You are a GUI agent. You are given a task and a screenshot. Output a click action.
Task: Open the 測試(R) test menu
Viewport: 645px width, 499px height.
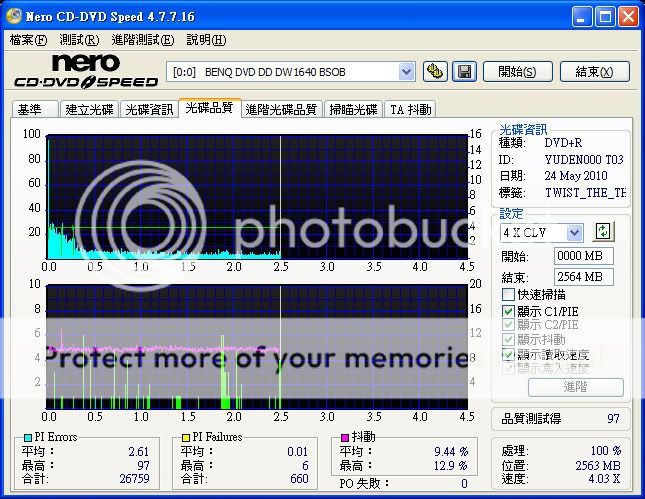[79, 40]
